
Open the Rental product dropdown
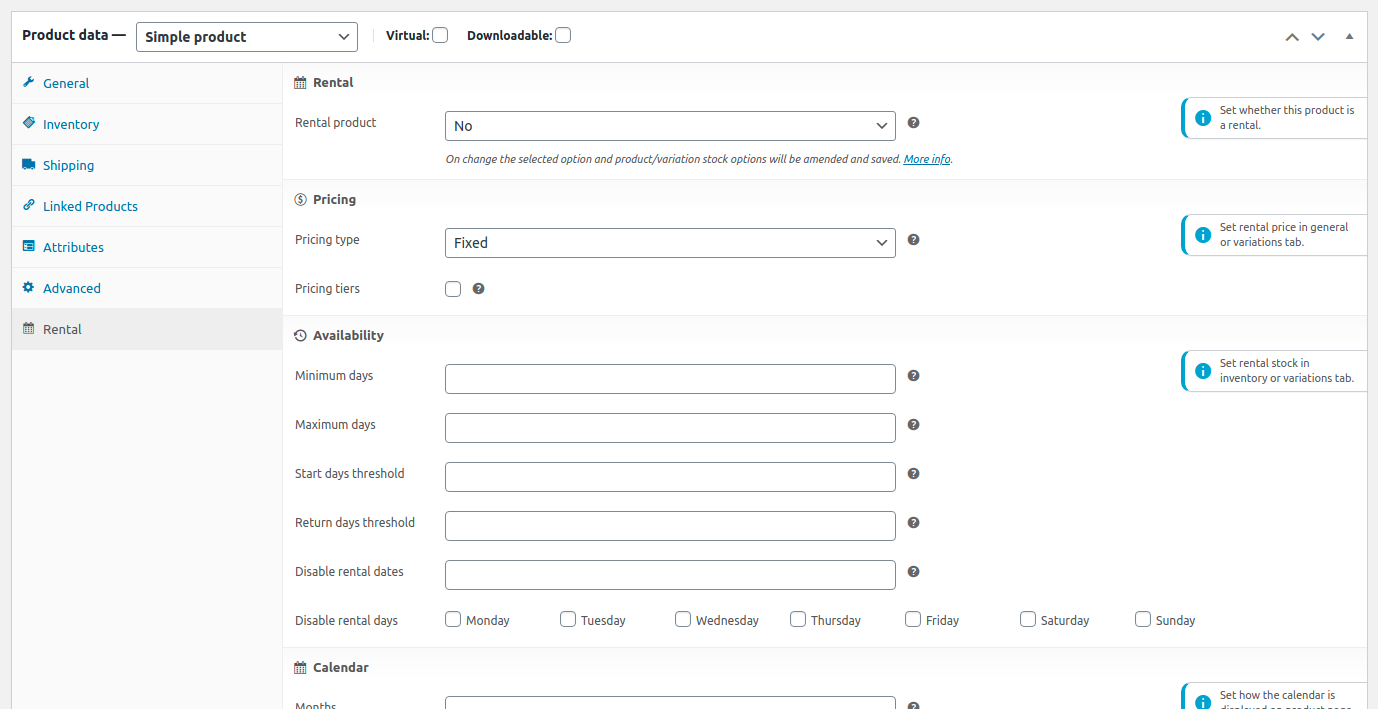tap(669, 125)
